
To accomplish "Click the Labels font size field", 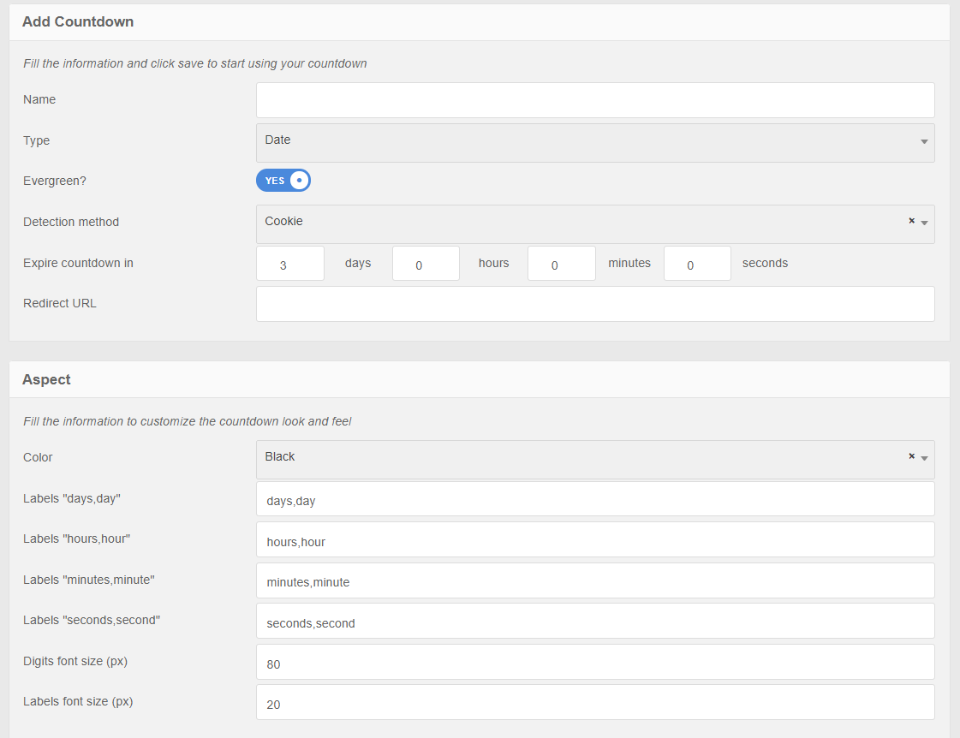I will (595, 703).
